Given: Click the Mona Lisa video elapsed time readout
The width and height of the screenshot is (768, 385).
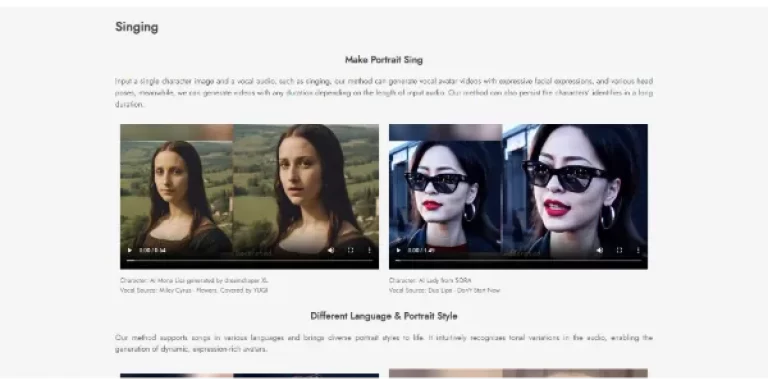Looking at the screenshot, I should pyautogui.click(x=152, y=250).
